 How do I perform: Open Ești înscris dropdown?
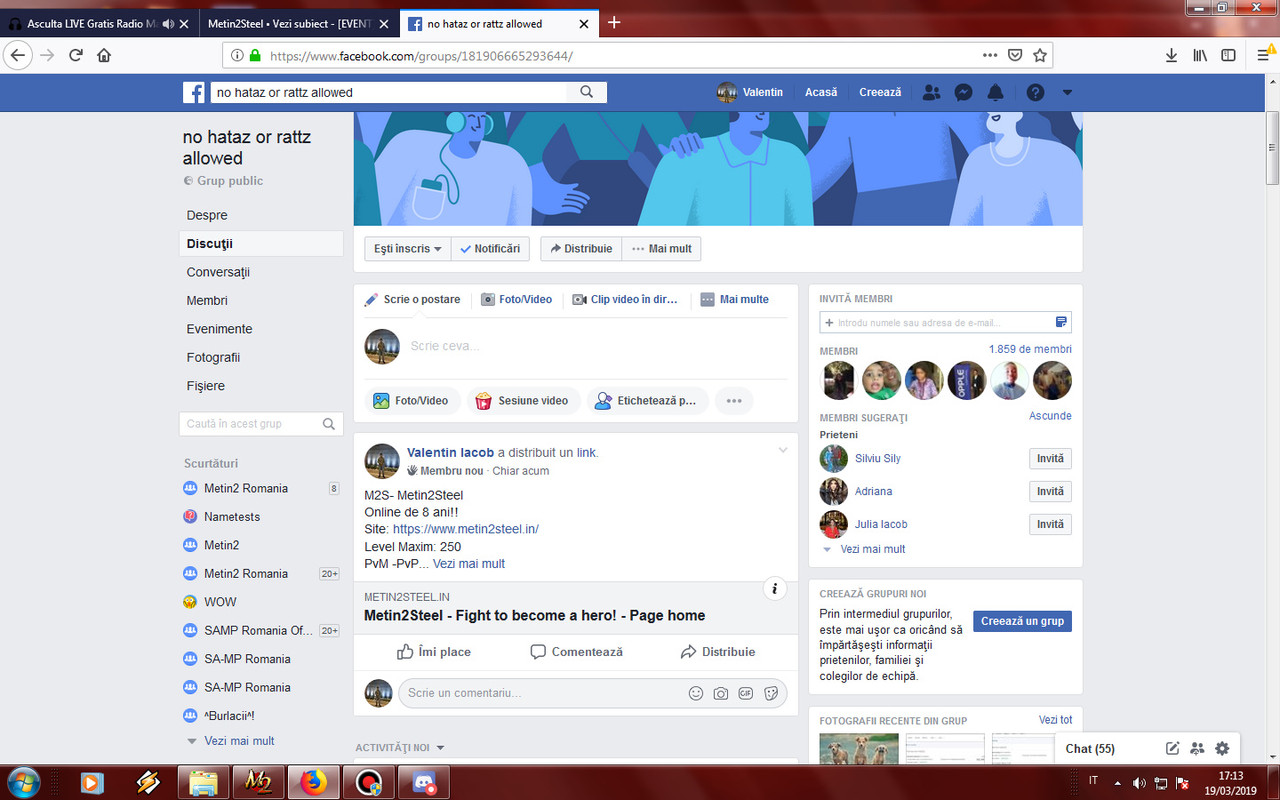click(x=408, y=249)
